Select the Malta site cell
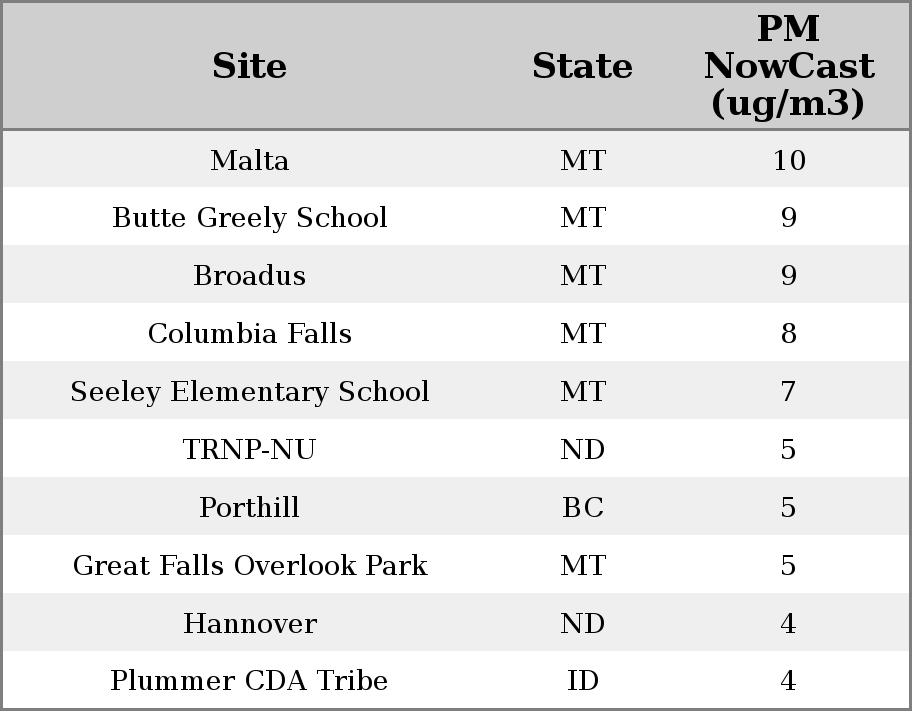Image resolution: width=912 pixels, height=711 pixels. pyautogui.click(x=250, y=161)
